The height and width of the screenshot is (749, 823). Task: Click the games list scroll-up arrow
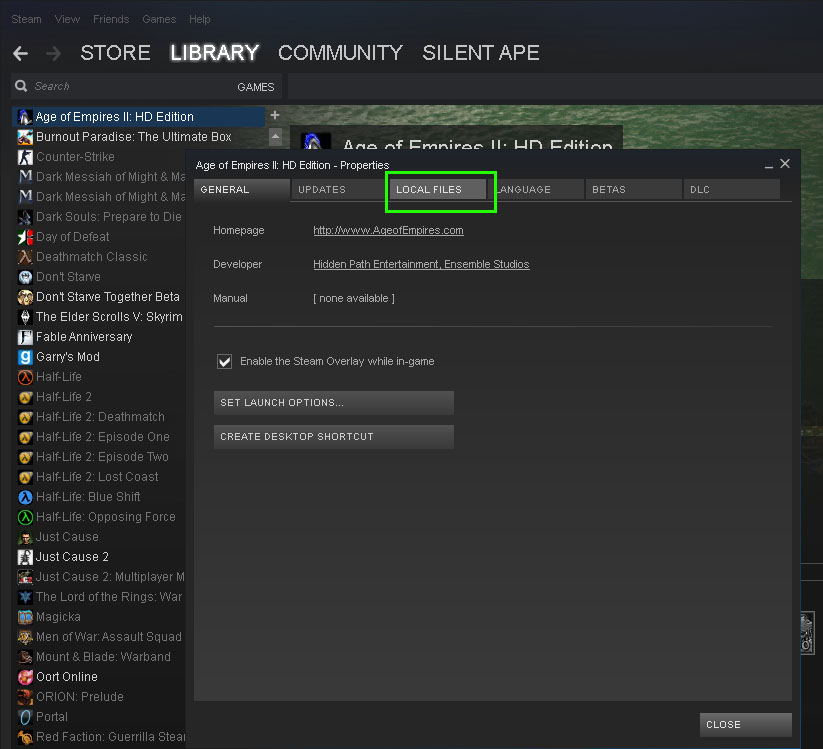tap(276, 137)
